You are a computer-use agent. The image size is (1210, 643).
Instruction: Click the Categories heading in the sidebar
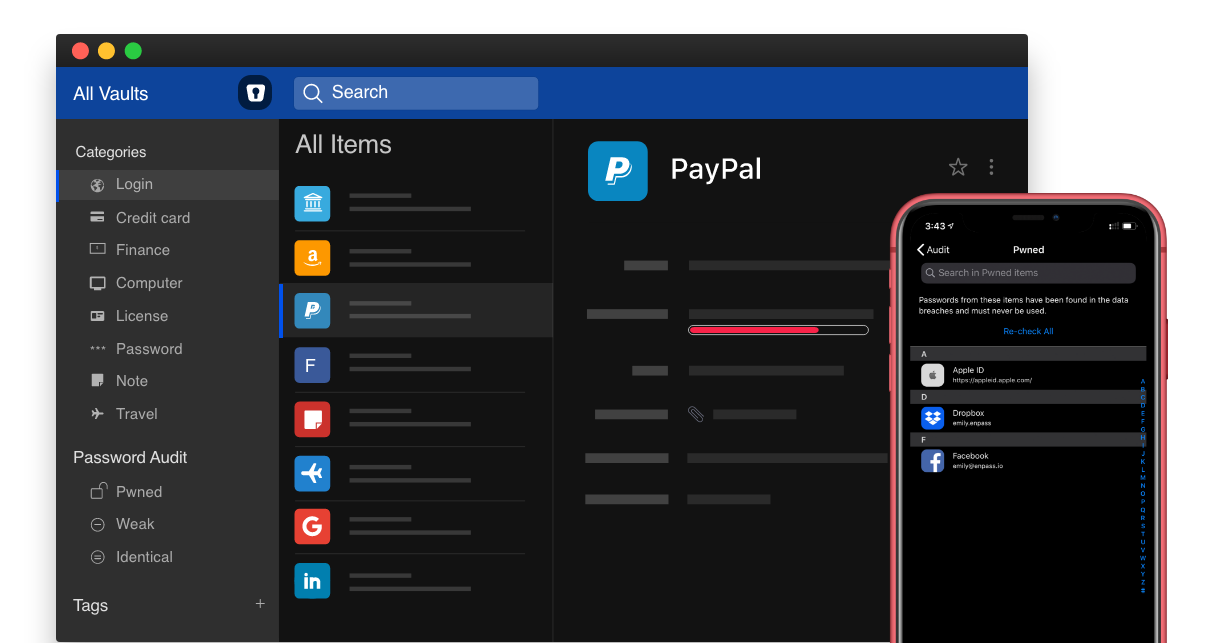pyautogui.click(x=111, y=152)
